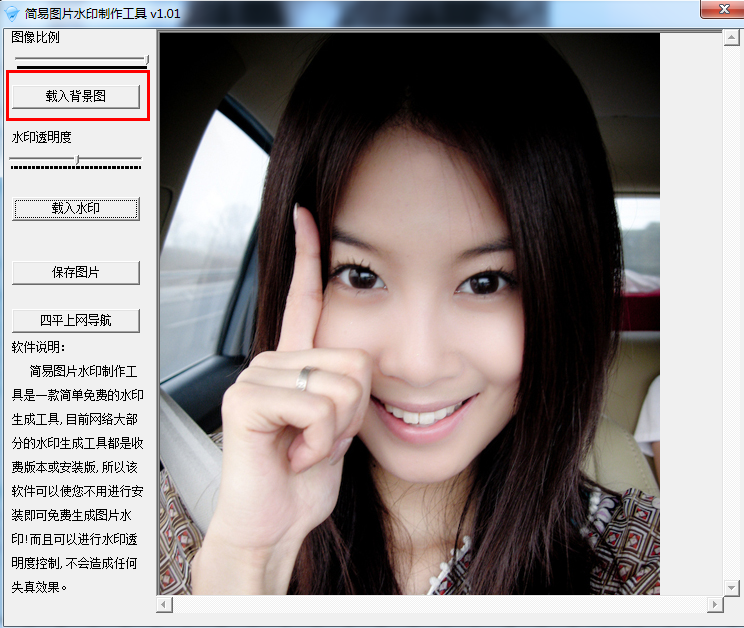
Task: Click description line 生成工具, 目前网络大部
Action: (x=75, y=419)
